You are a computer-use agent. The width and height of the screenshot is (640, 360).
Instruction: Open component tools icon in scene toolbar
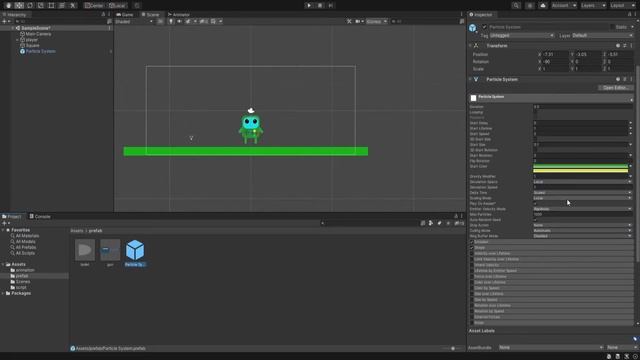349,21
